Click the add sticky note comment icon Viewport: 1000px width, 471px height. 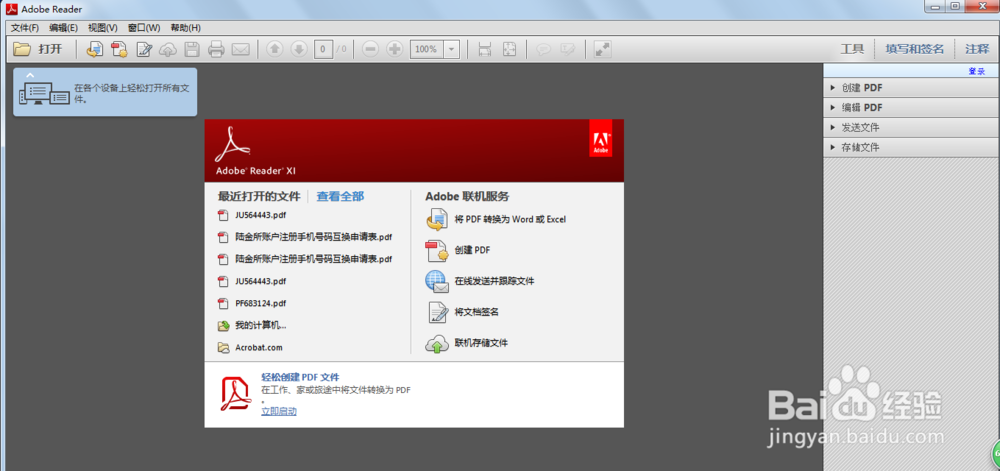(x=543, y=49)
